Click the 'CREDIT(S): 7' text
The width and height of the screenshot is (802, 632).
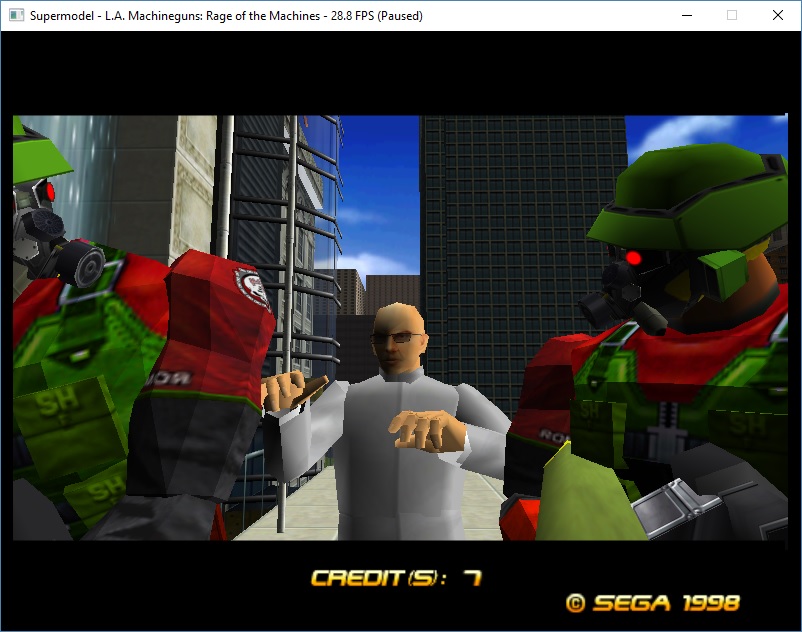[396, 578]
